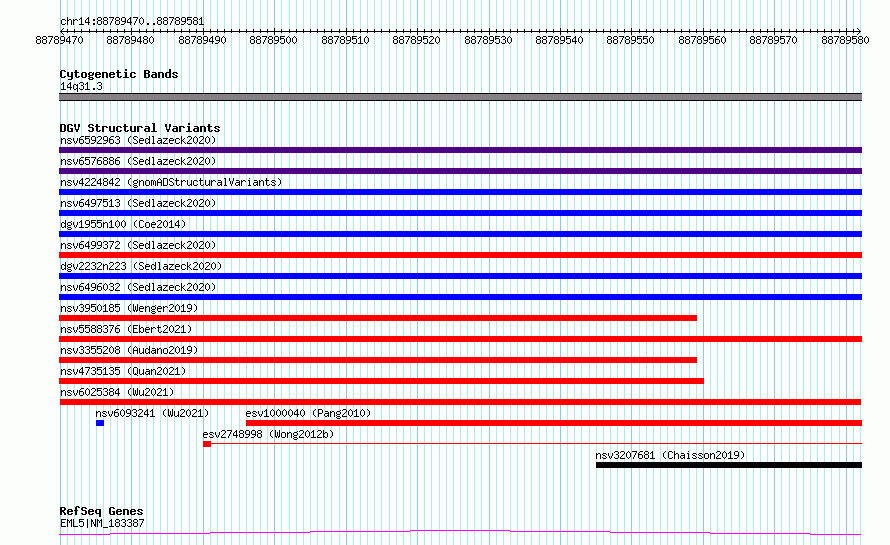890x545 pixels.
Task: Click the purple bar under nsv6592963
Action: pyautogui.click(x=460, y=150)
